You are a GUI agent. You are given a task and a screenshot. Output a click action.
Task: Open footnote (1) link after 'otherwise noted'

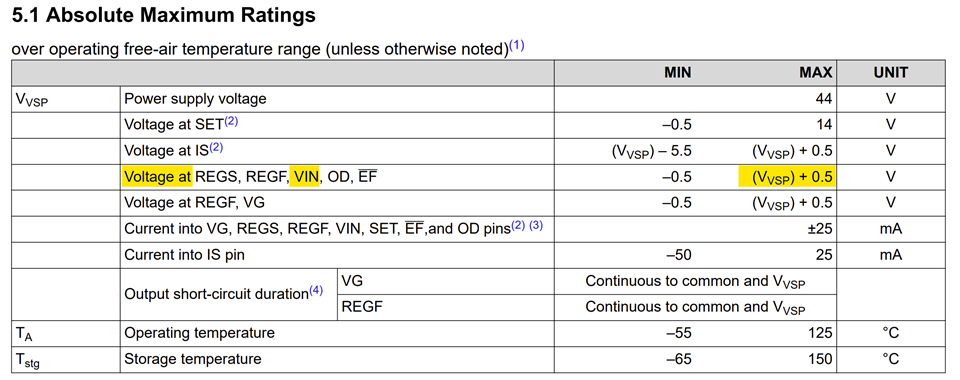517,46
